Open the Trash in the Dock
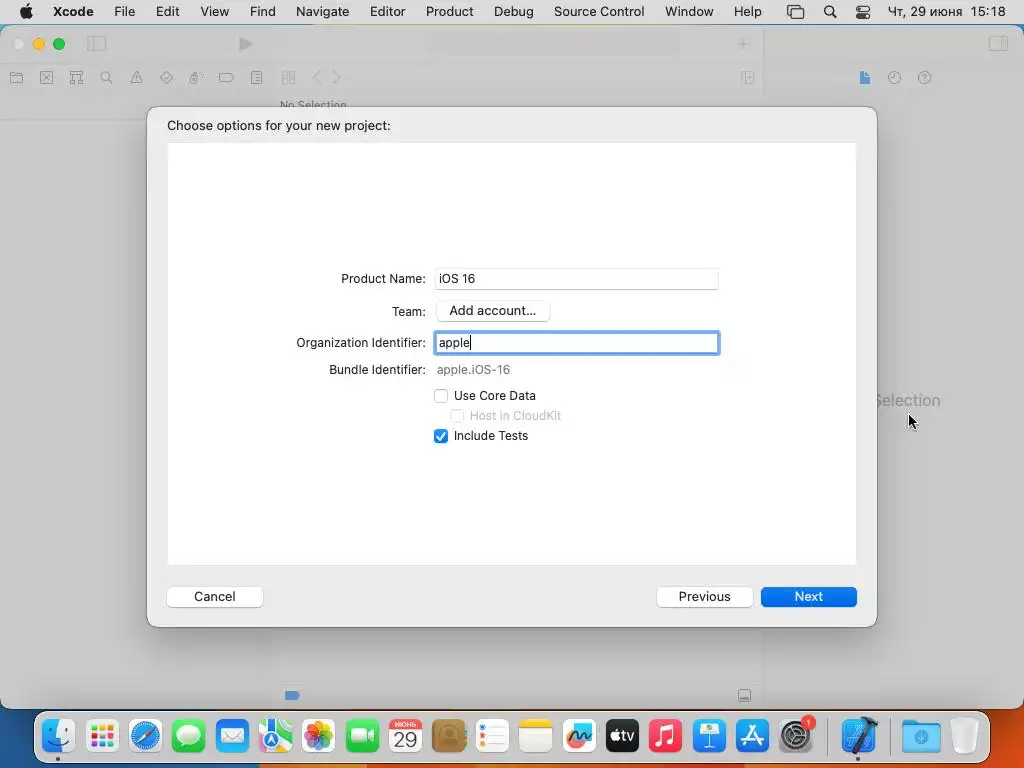Screen dimensions: 1024x768 [965, 736]
